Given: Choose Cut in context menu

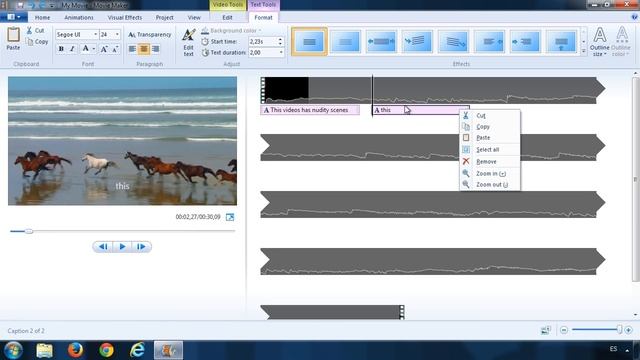Looking at the screenshot, I should [x=490, y=116].
